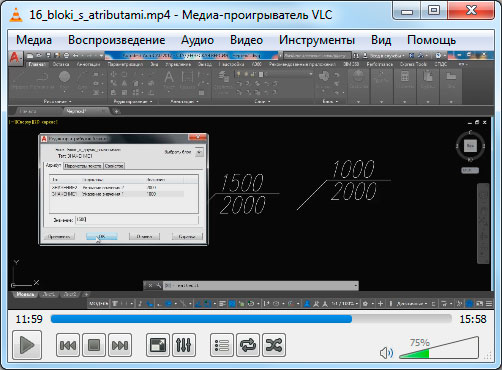Mute audio via speaker icon

tap(386, 353)
